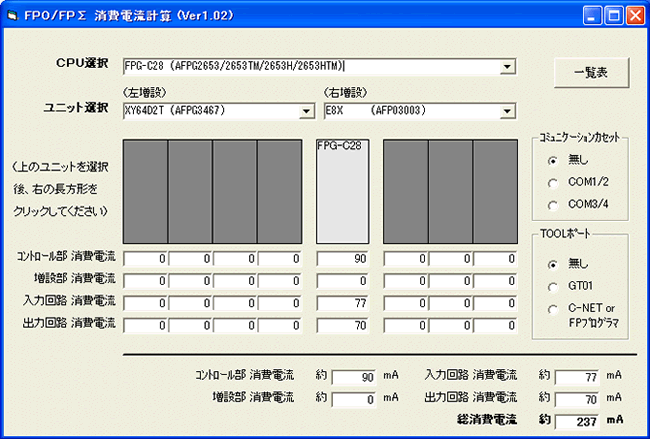This screenshot has height=439, width=650.
Task: Select the COM3/4 radio option
Action: tap(552, 205)
